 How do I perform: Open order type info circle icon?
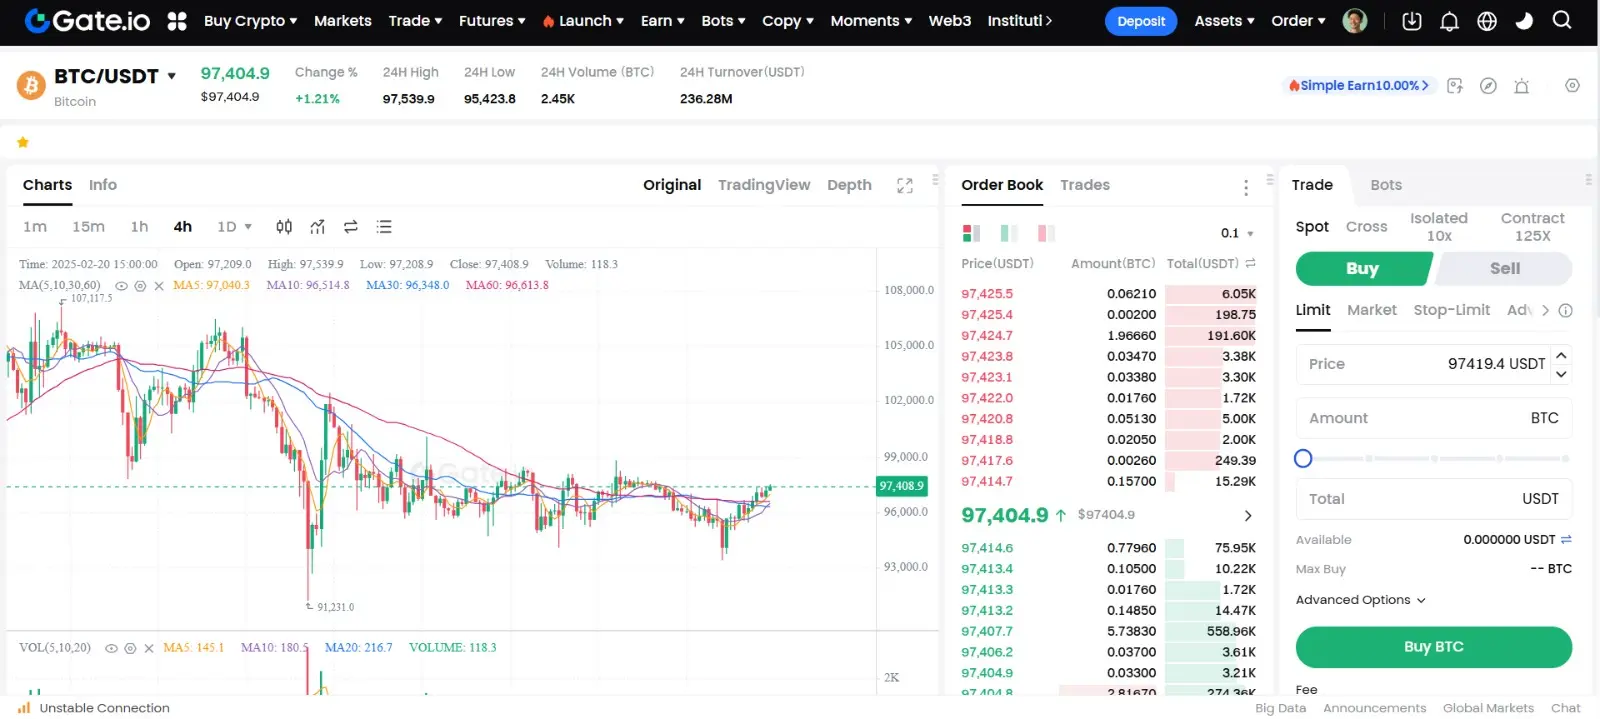click(1566, 310)
